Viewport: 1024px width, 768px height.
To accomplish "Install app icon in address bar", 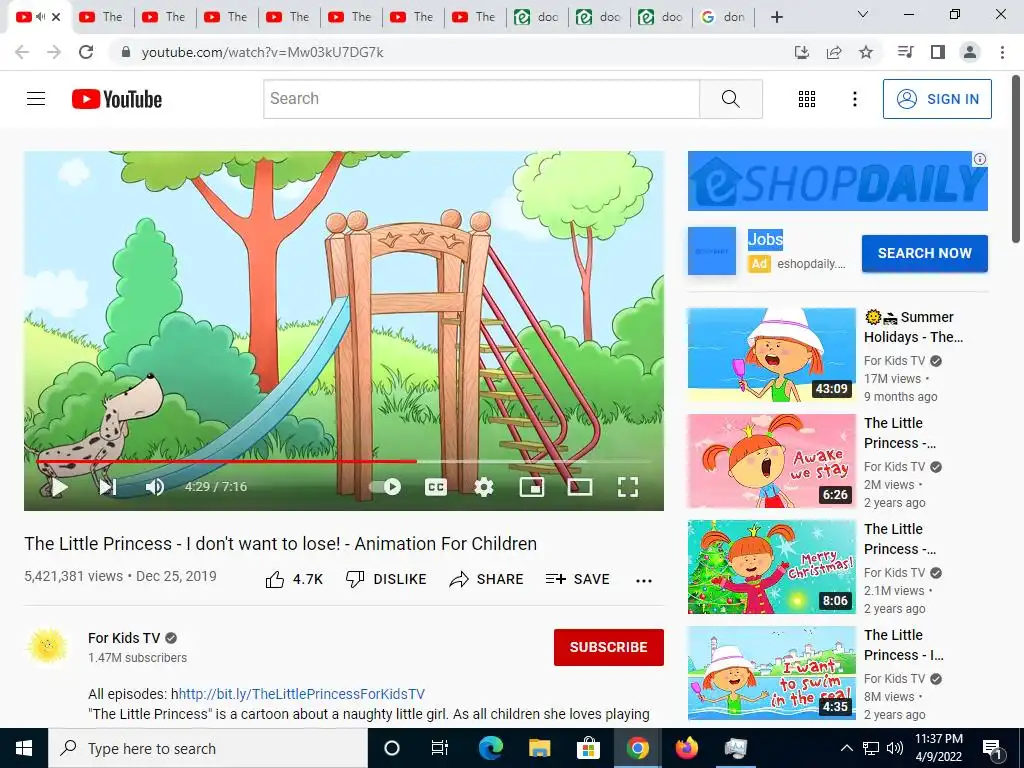I will (x=802, y=52).
